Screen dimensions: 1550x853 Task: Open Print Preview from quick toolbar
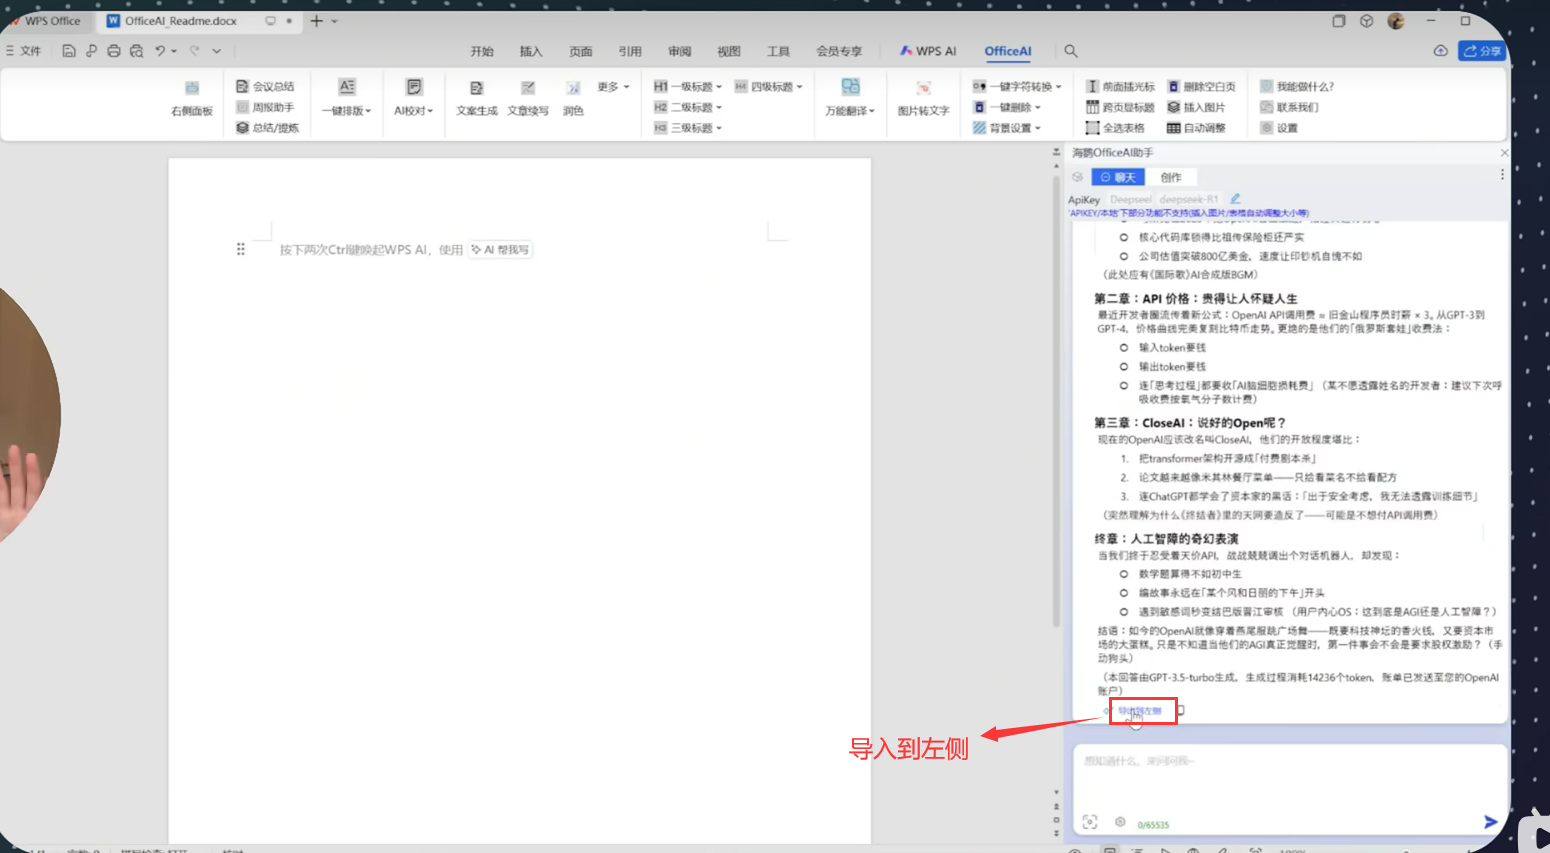137,51
